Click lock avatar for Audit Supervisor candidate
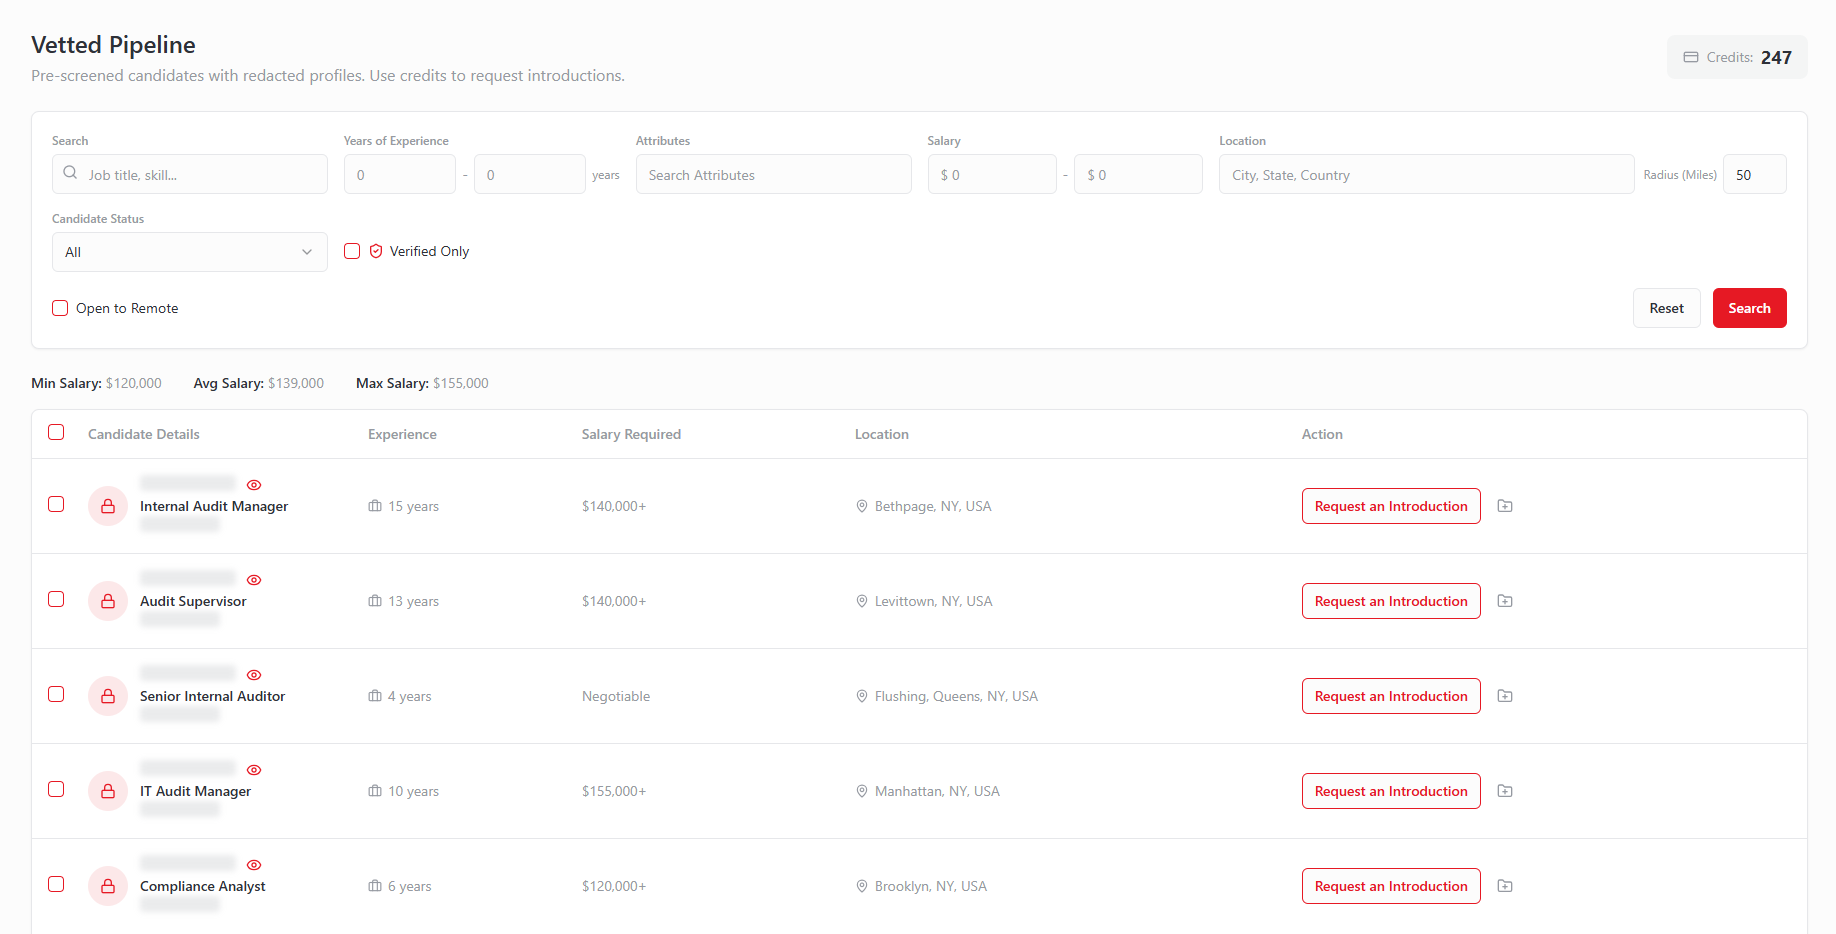 coord(108,601)
